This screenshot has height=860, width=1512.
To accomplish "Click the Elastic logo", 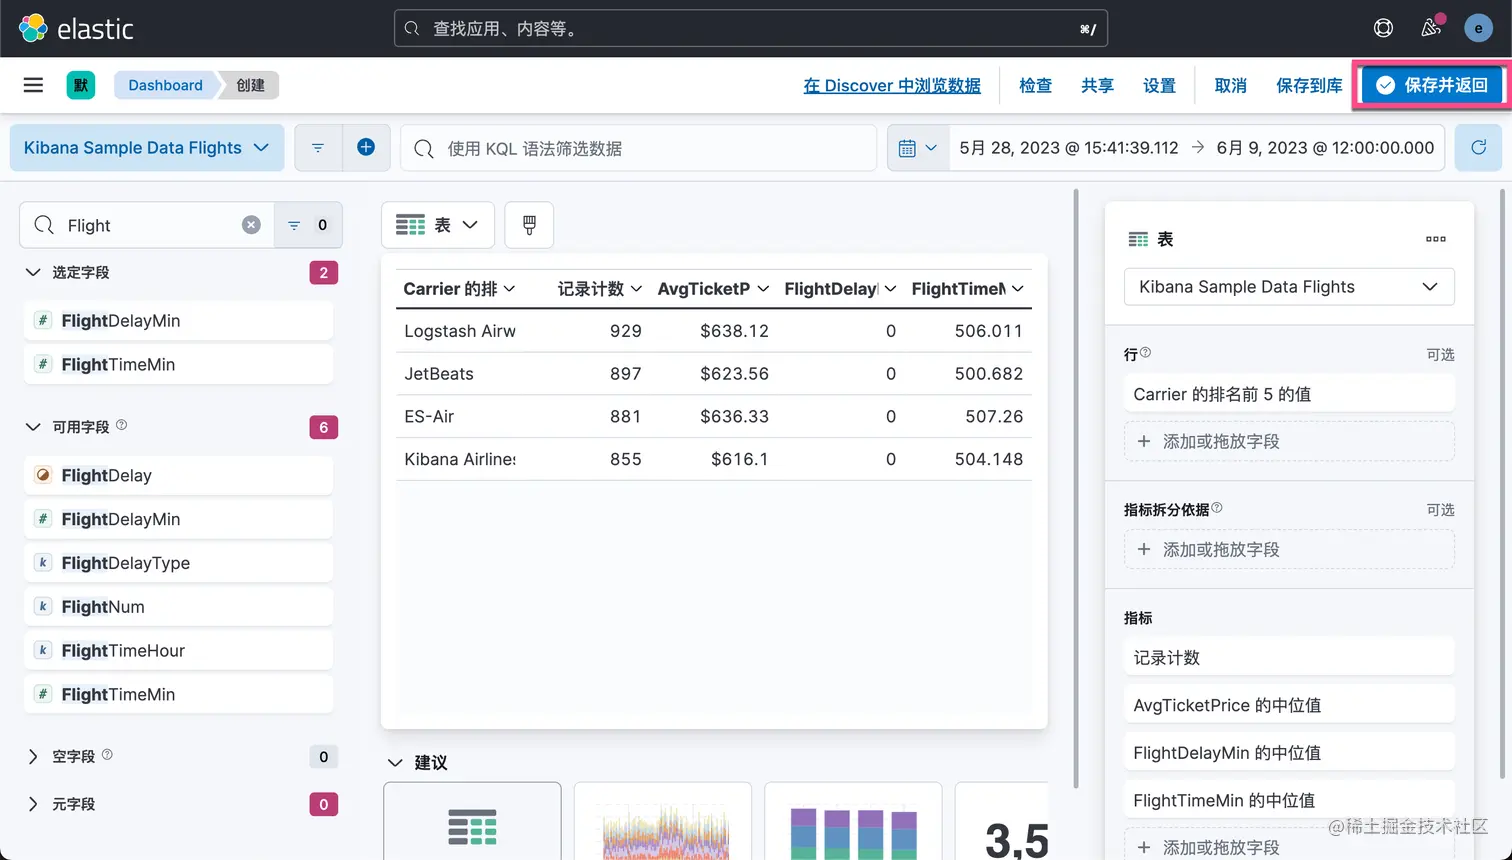I will point(76,28).
